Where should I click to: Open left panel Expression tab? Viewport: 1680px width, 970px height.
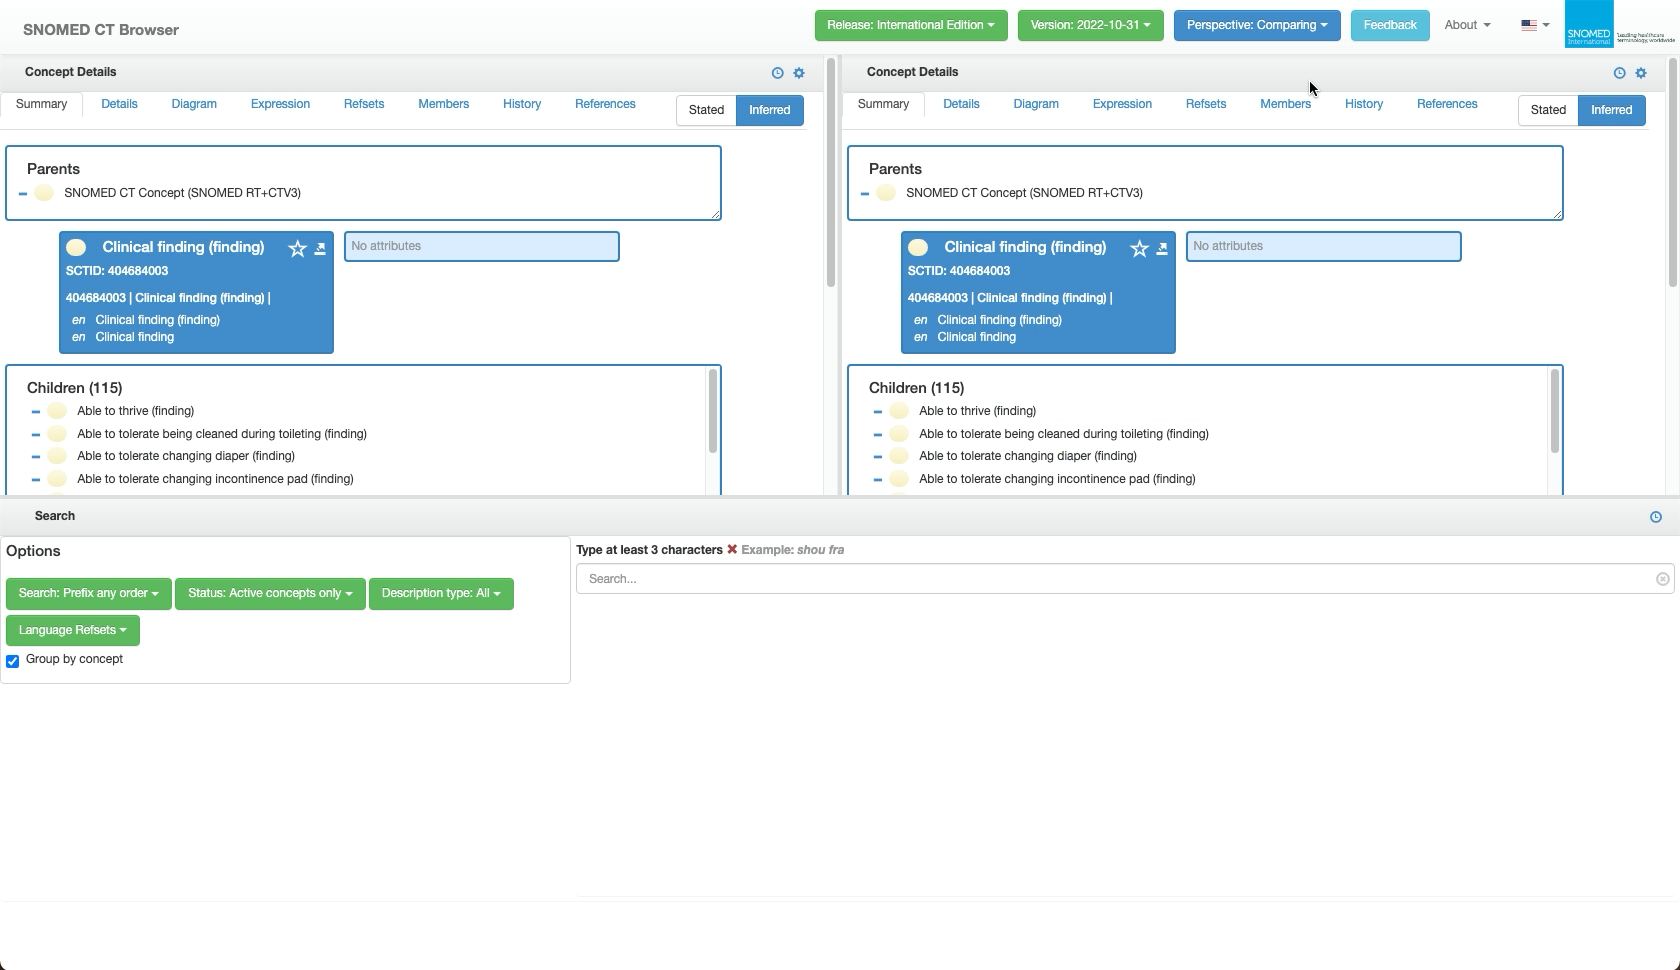pos(280,104)
